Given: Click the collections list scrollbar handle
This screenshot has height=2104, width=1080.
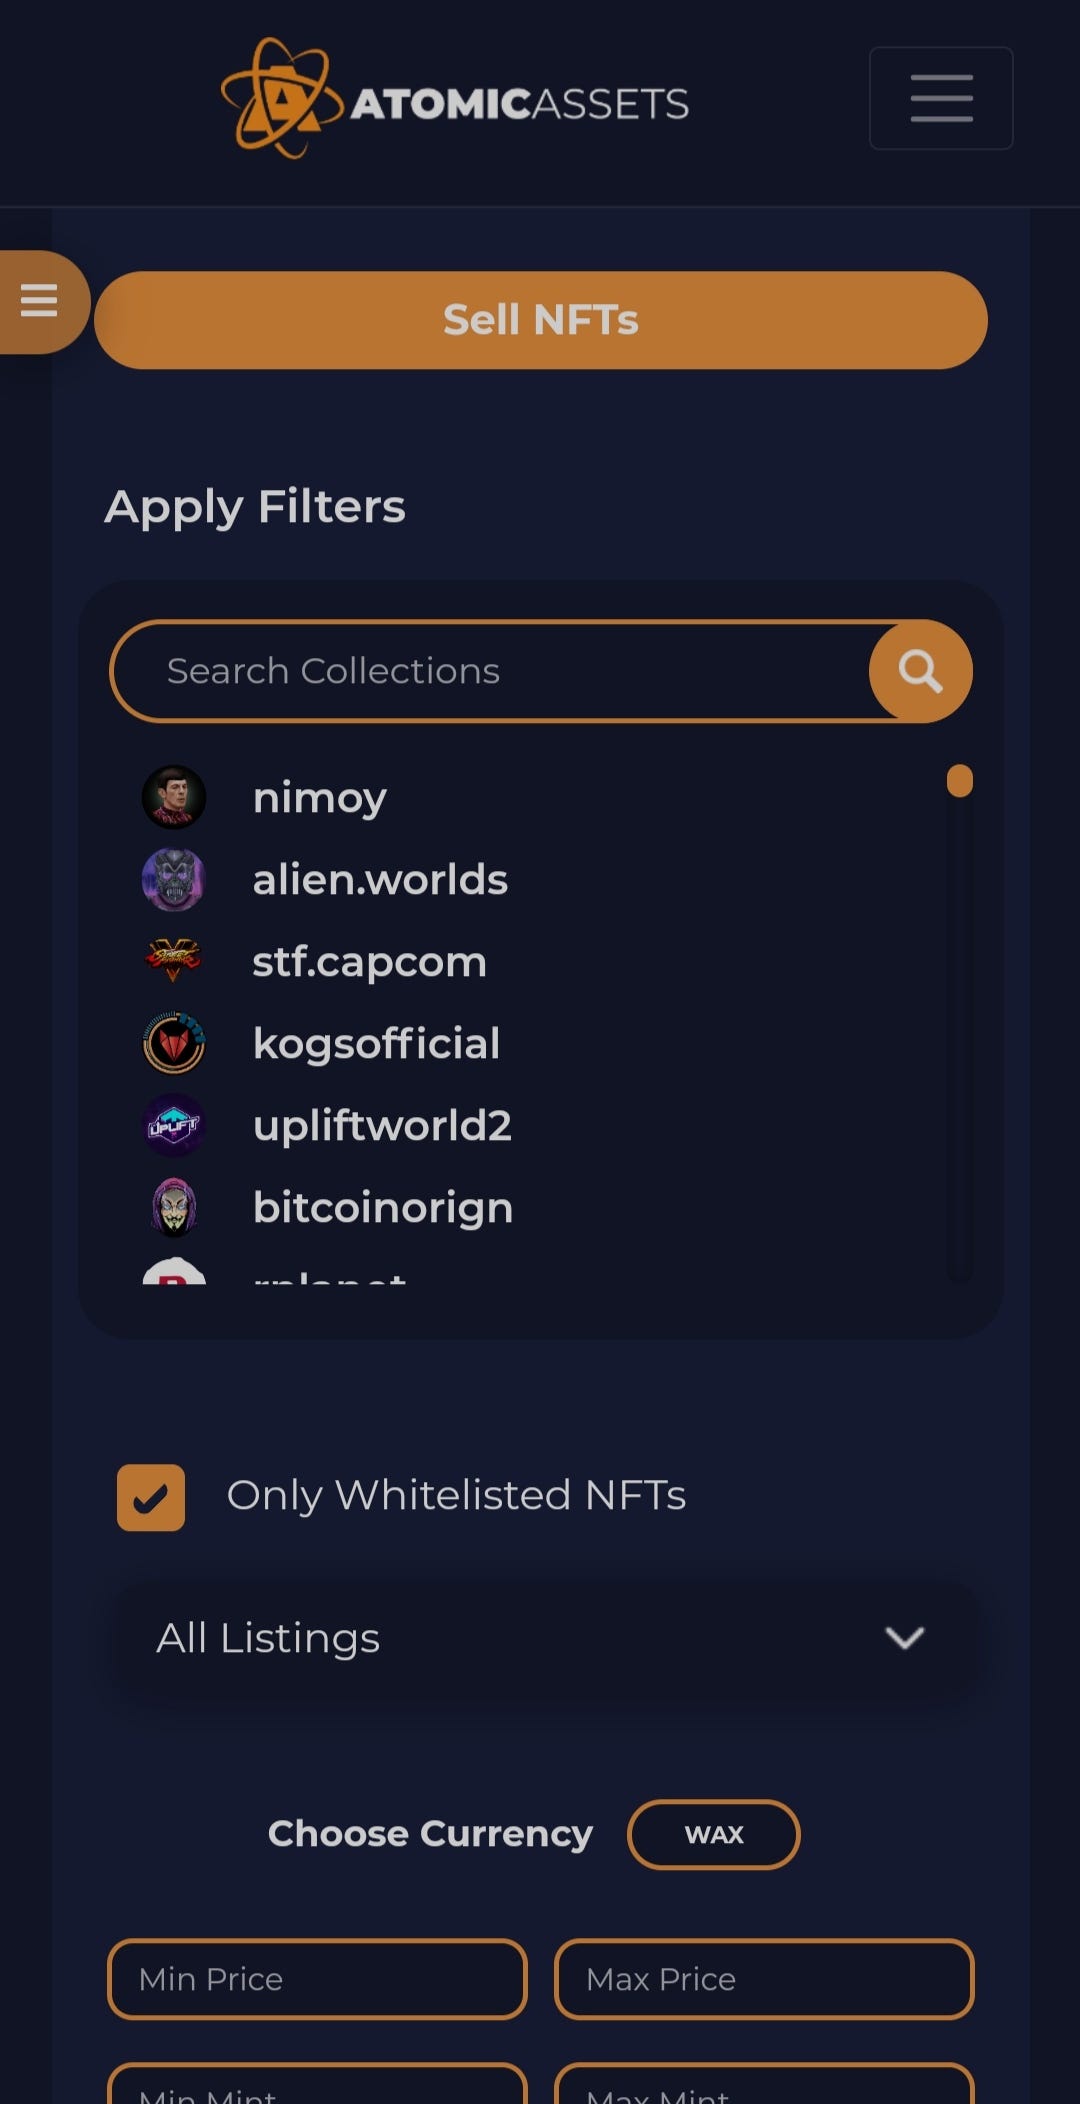Looking at the screenshot, I should coord(960,780).
